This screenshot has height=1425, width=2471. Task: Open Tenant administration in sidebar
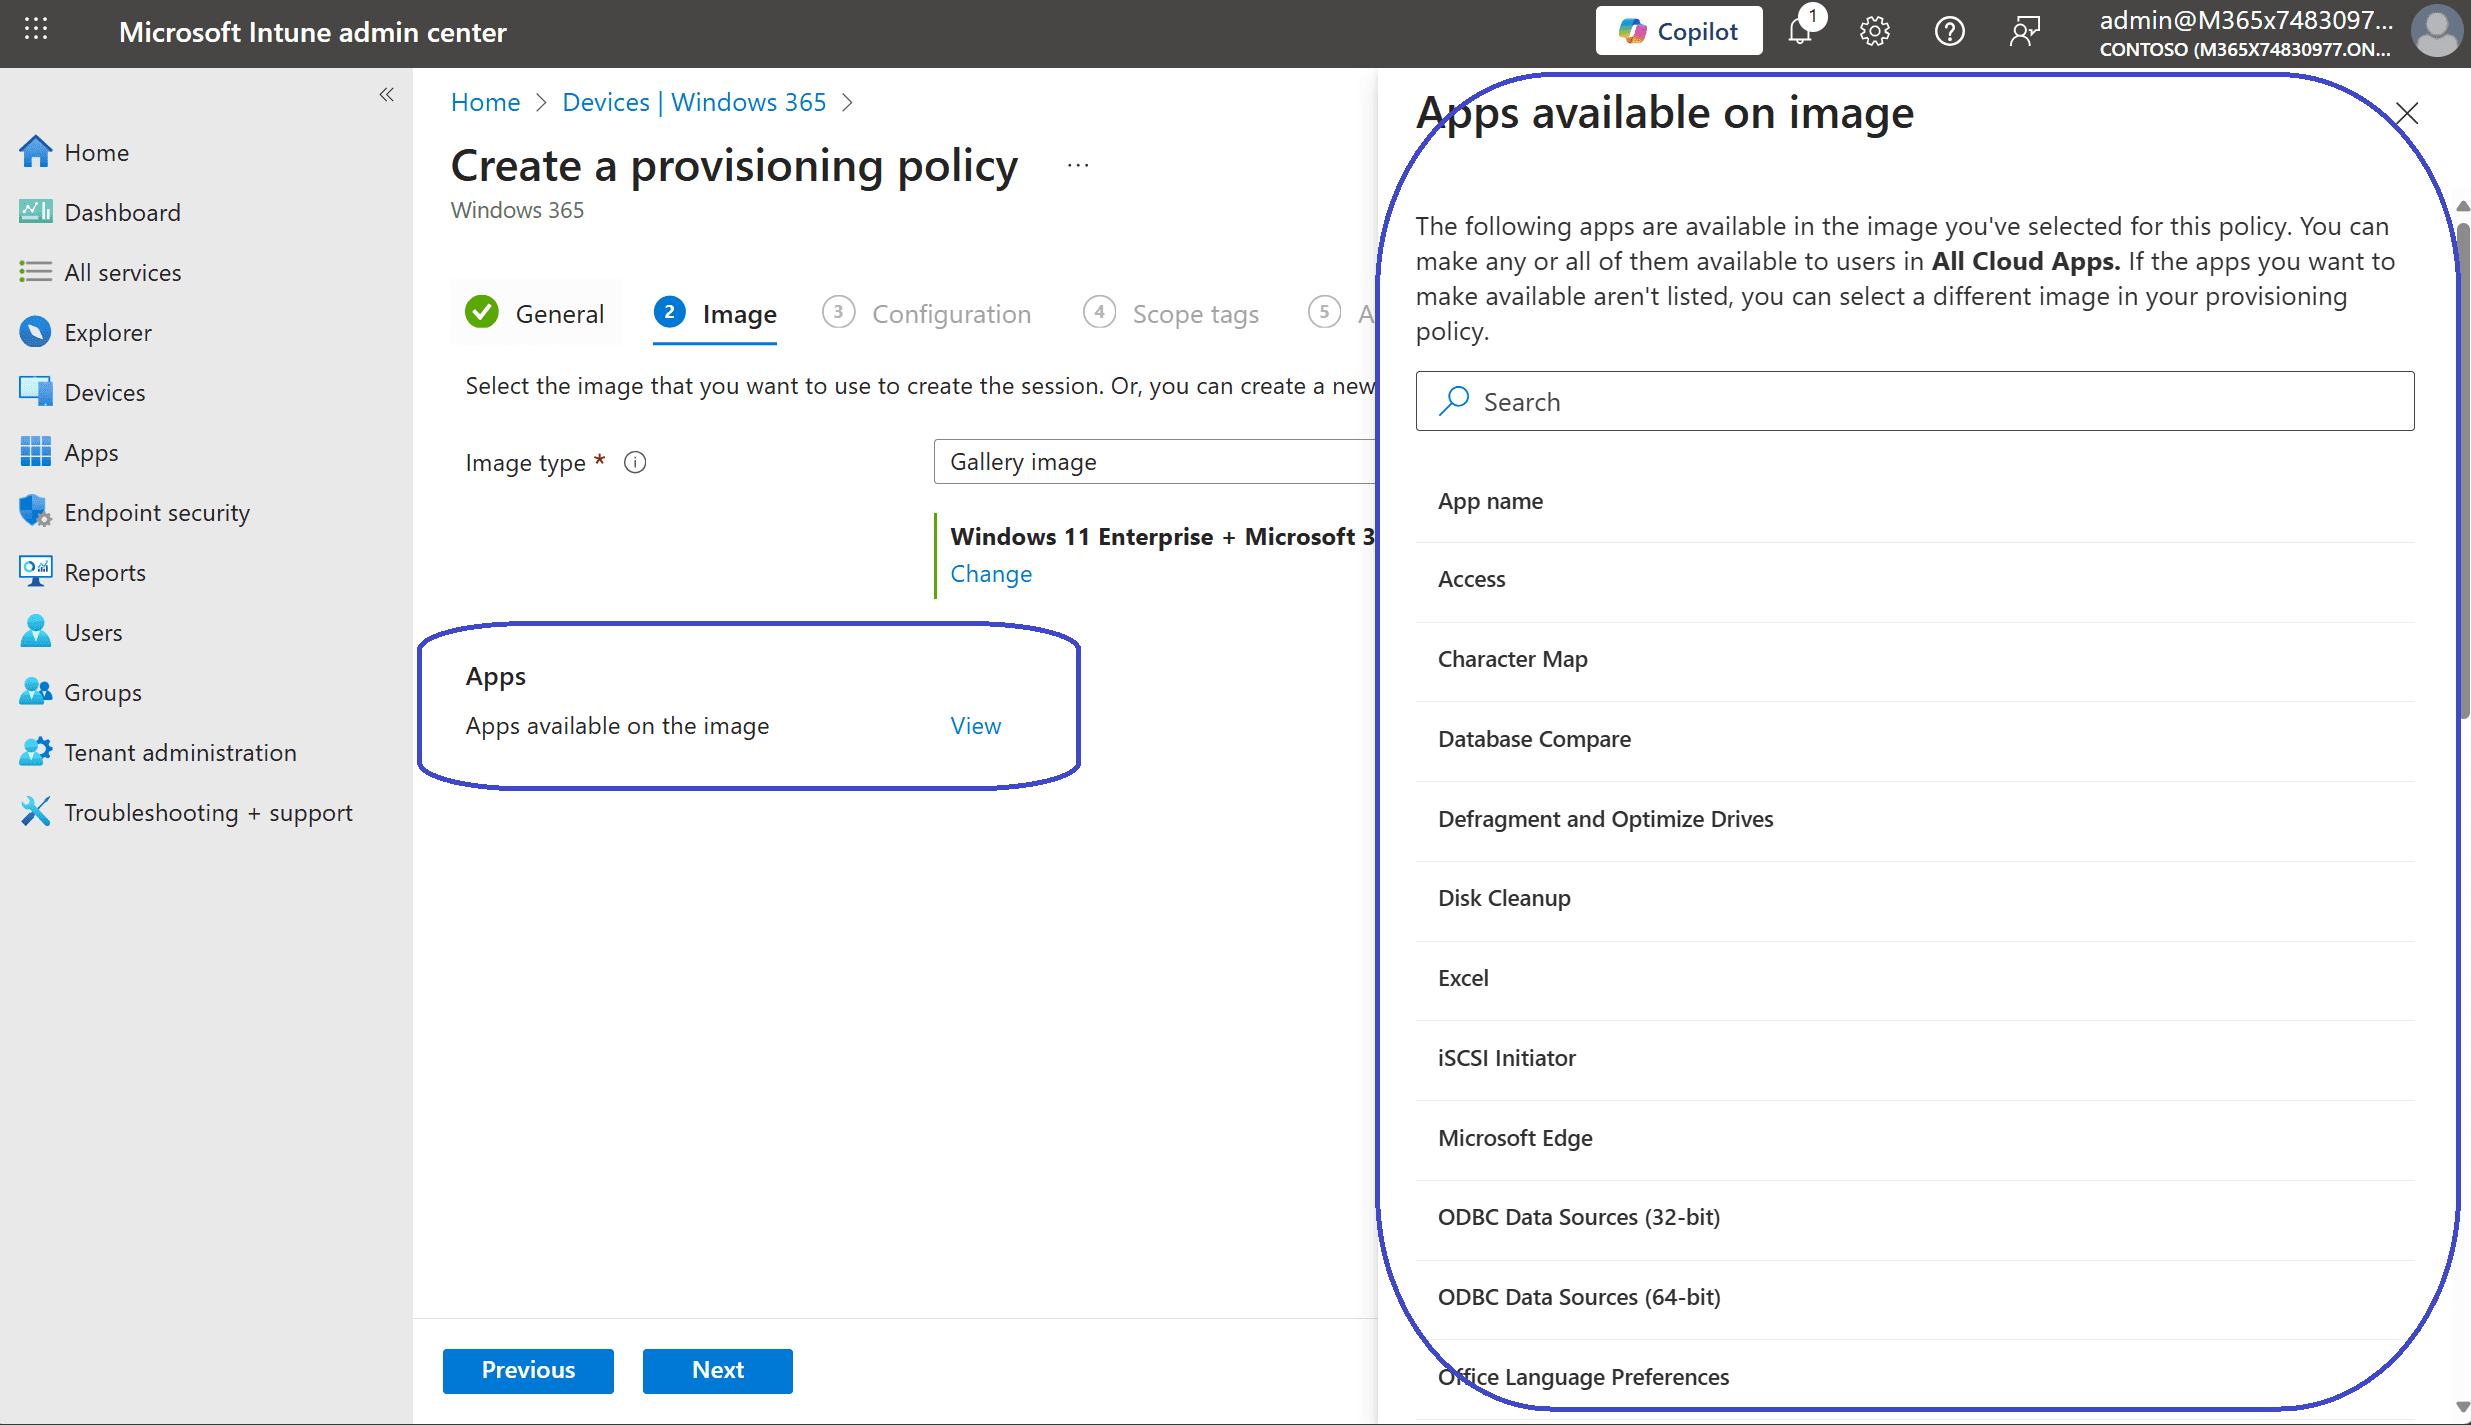[x=180, y=752]
